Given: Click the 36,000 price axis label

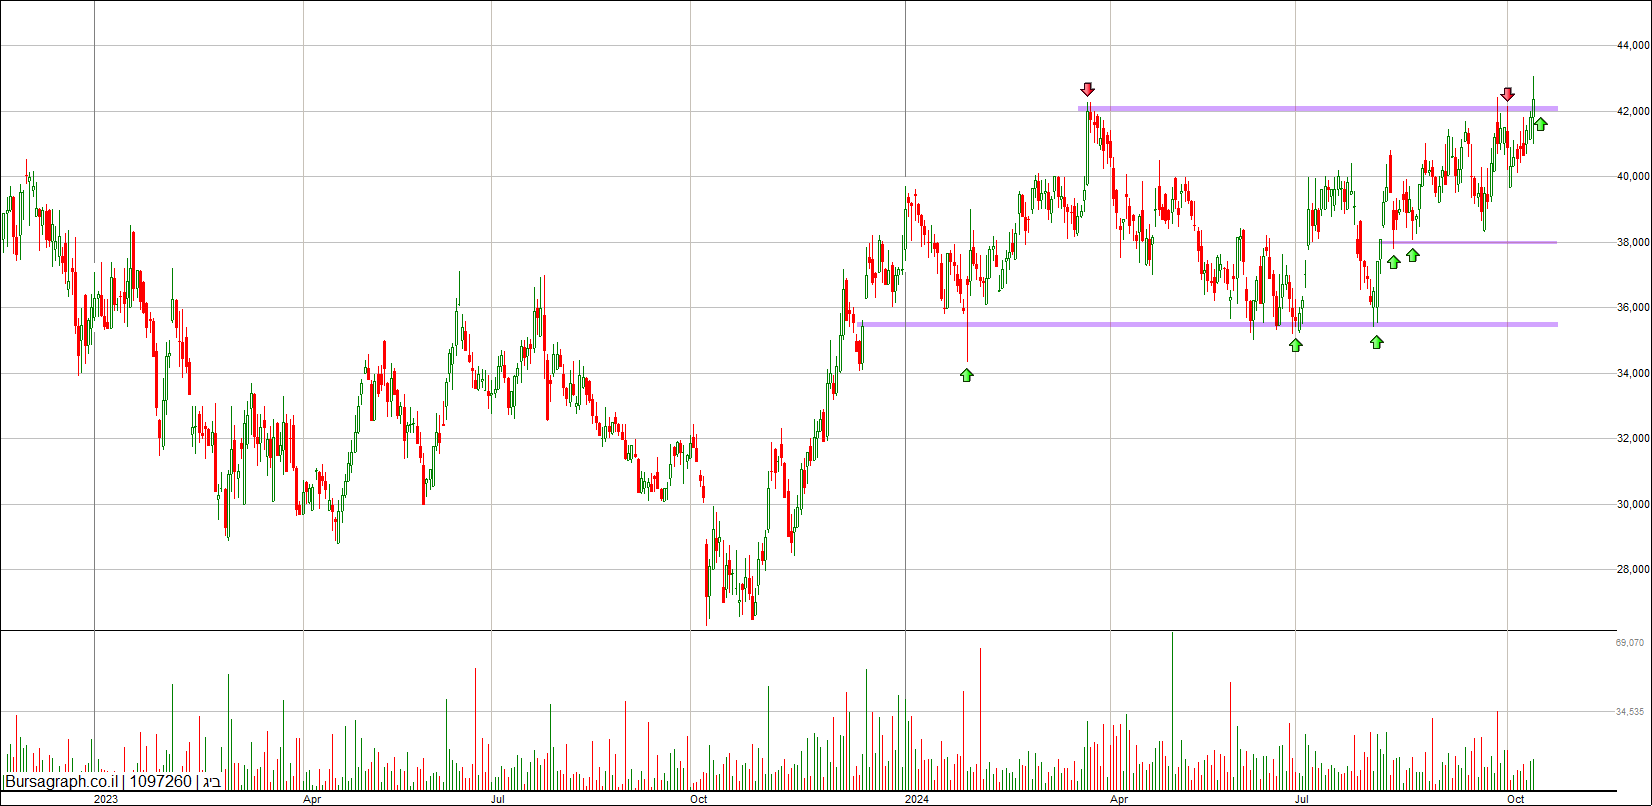Looking at the screenshot, I should point(1634,308).
